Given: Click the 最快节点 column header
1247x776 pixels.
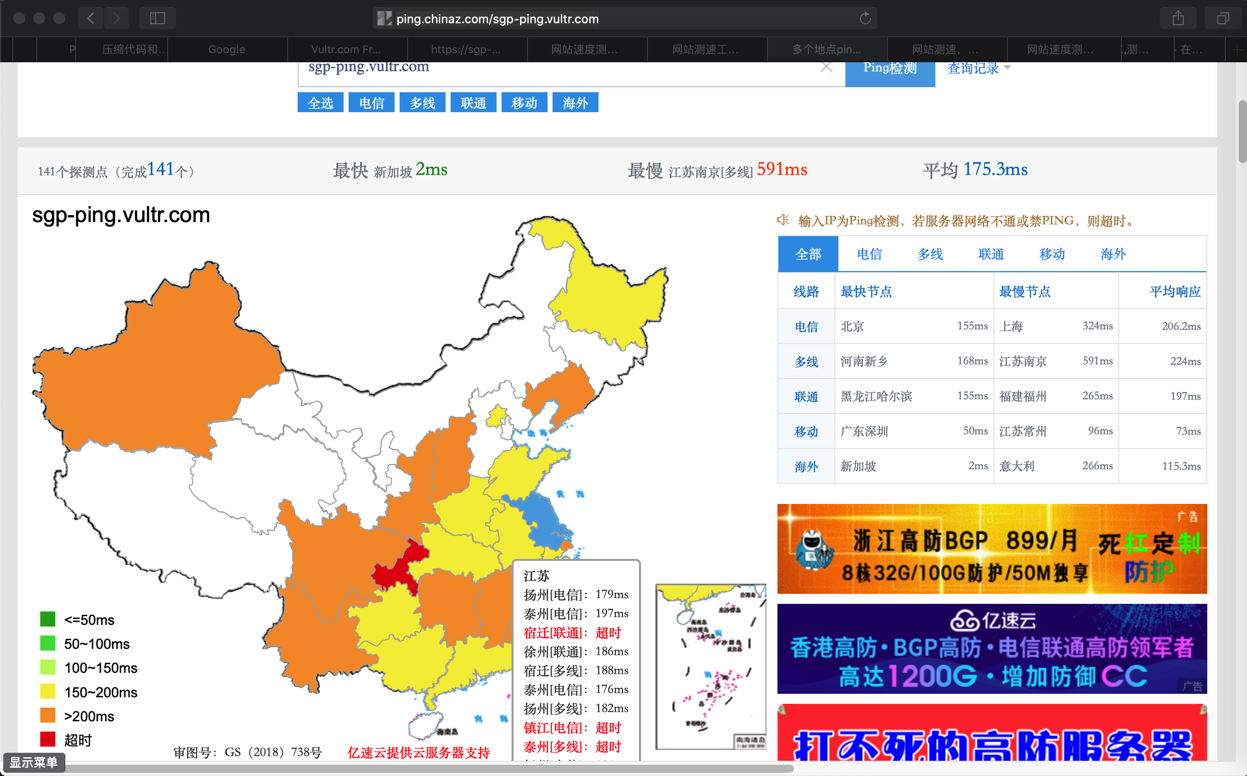Looking at the screenshot, I should [x=866, y=291].
